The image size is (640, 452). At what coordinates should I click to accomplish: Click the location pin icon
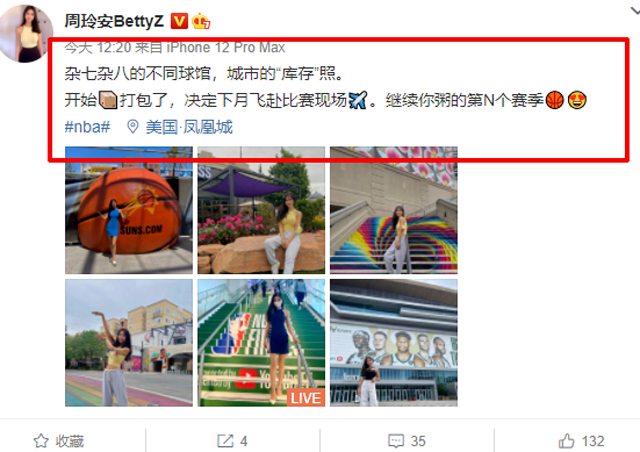tap(132, 127)
